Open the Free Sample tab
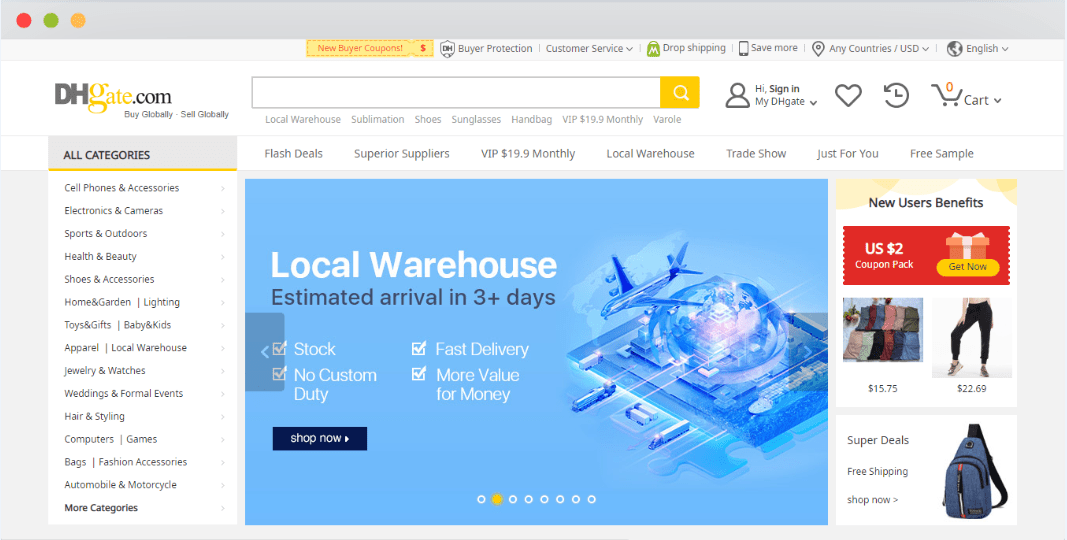 pyautogui.click(x=942, y=154)
